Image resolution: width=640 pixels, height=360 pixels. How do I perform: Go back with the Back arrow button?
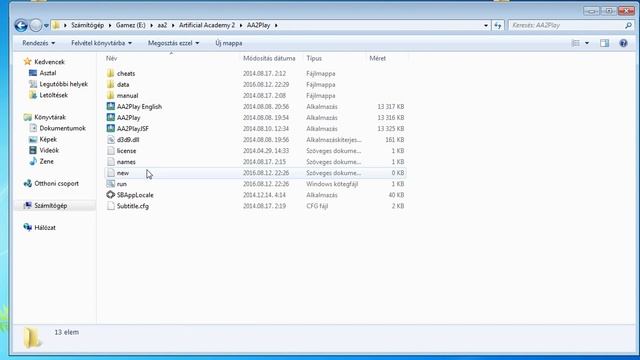point(21,25)
